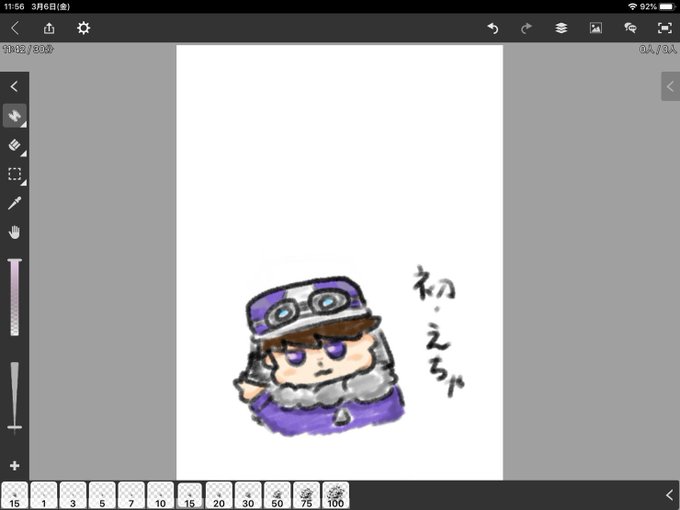Select the rectangular selection tool

[15, 174]
